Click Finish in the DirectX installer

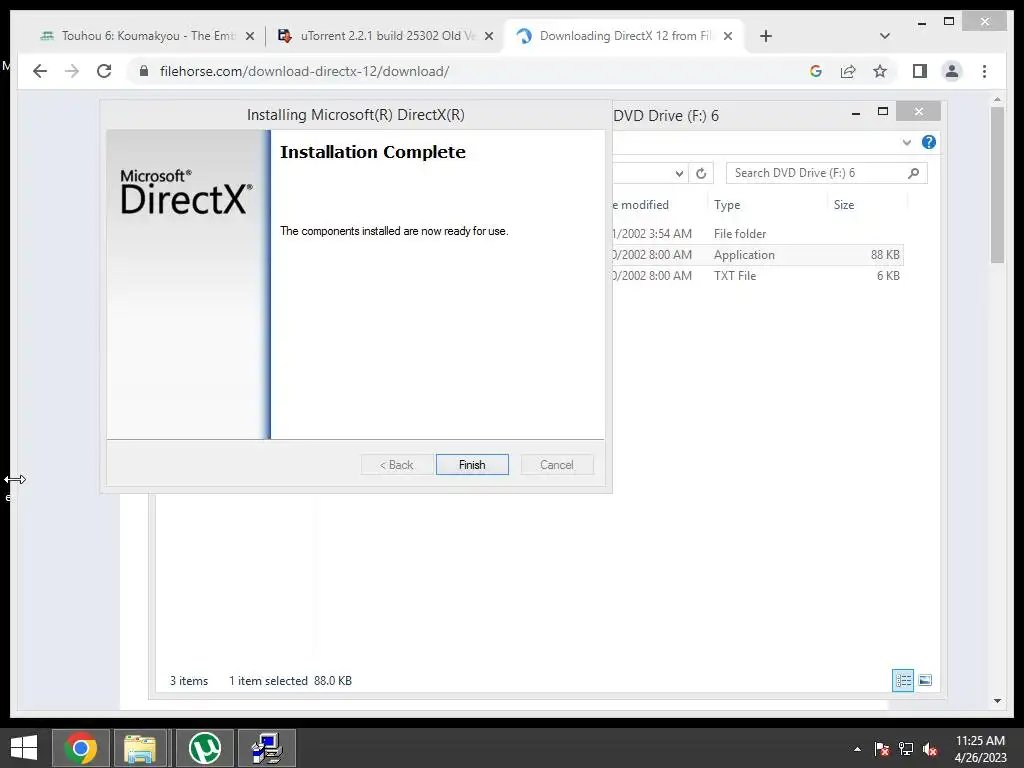472,464
